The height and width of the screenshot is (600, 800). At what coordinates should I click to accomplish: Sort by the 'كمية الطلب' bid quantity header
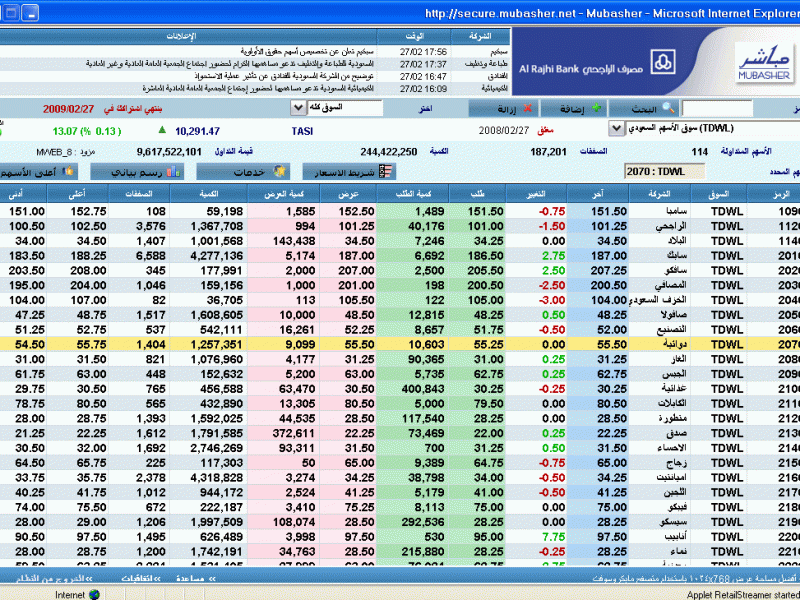click(413, 194)
